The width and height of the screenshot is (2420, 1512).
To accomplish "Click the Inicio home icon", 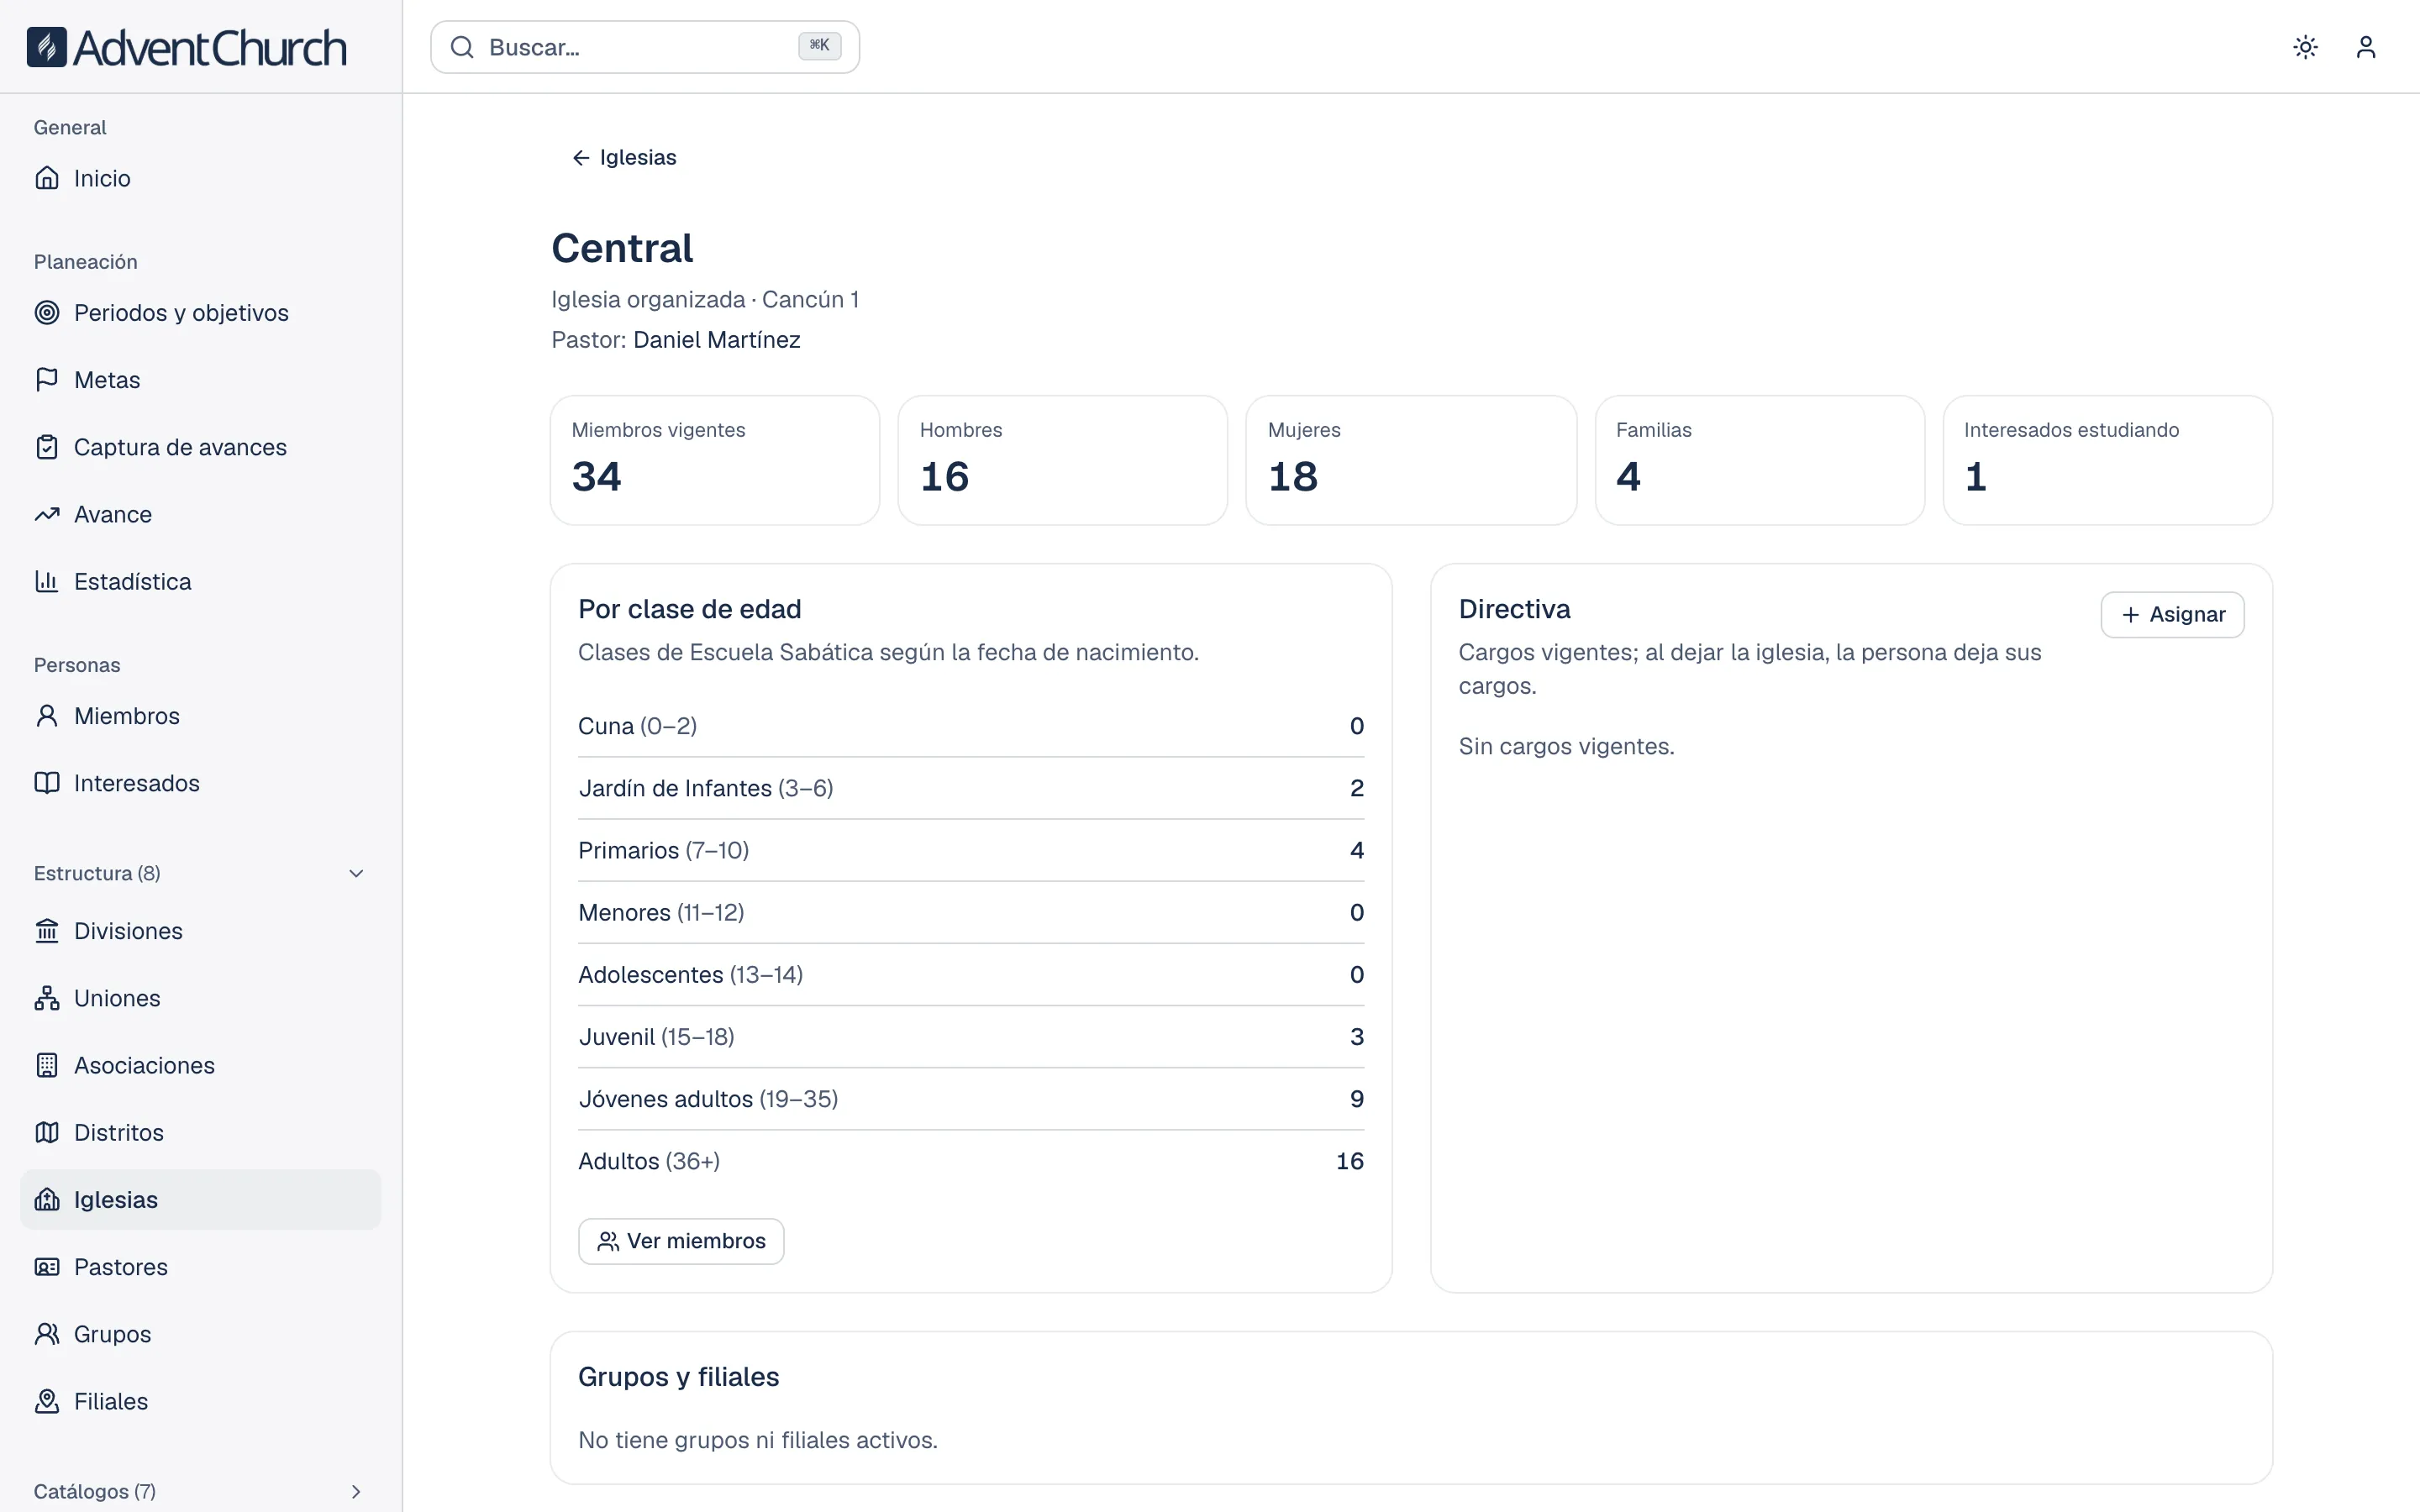I will pos(47,178).
